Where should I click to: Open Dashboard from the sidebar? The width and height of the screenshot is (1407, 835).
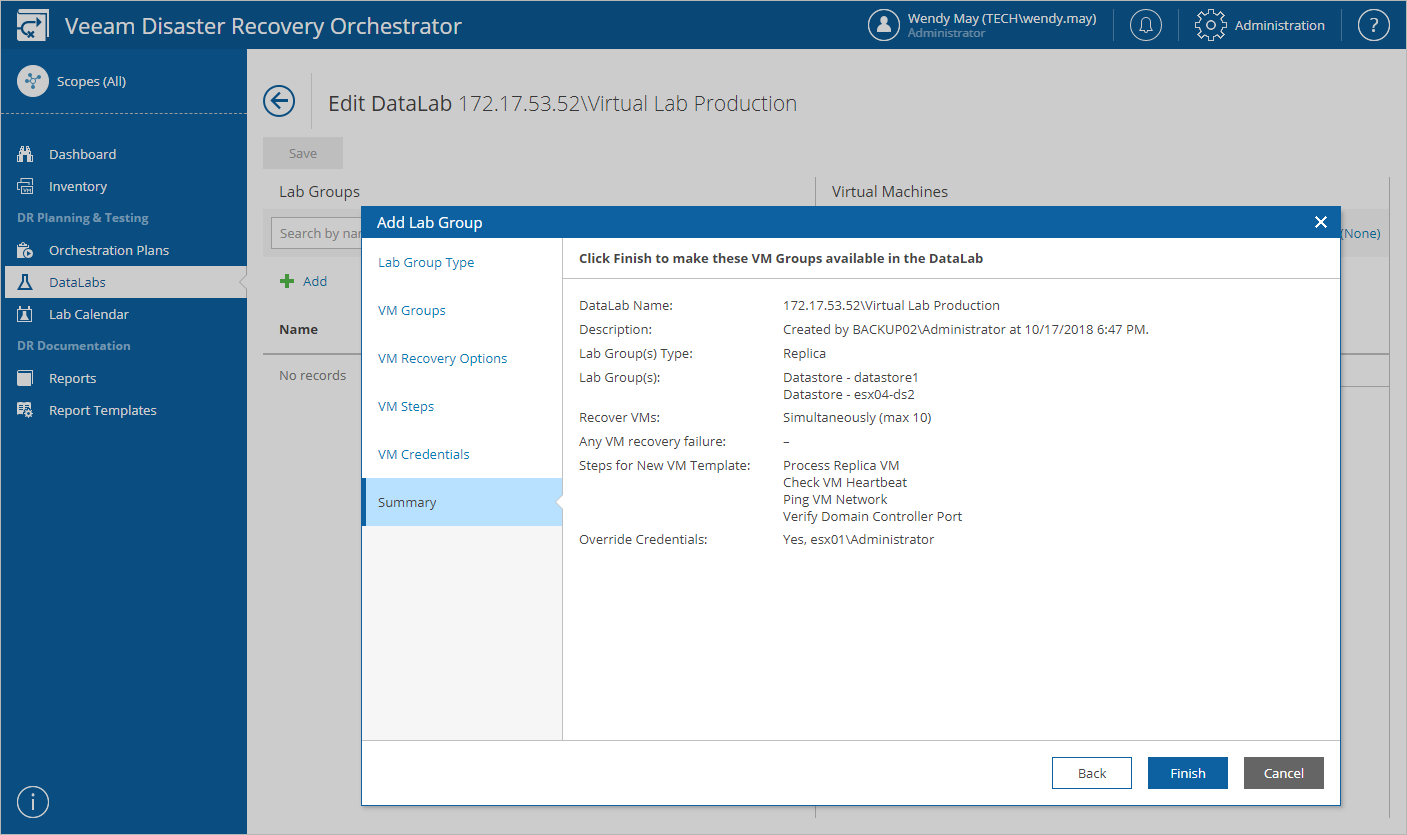(82, 154)
